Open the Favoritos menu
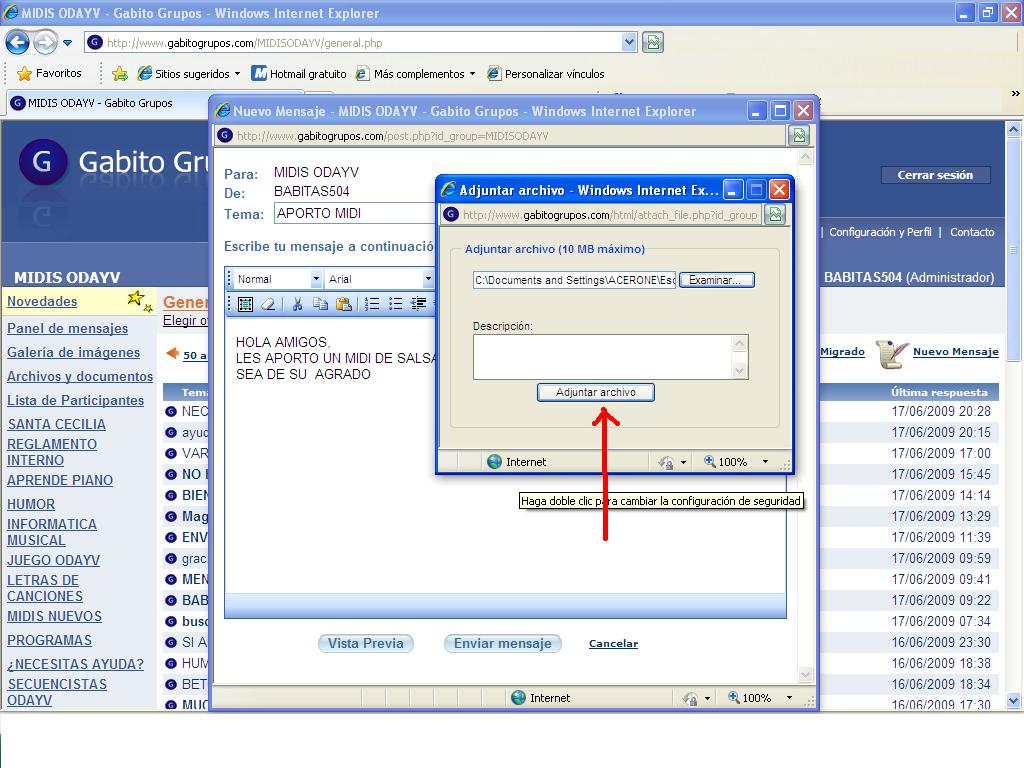This screenshot has height=768, width=1024. click(x=48, y=73)
